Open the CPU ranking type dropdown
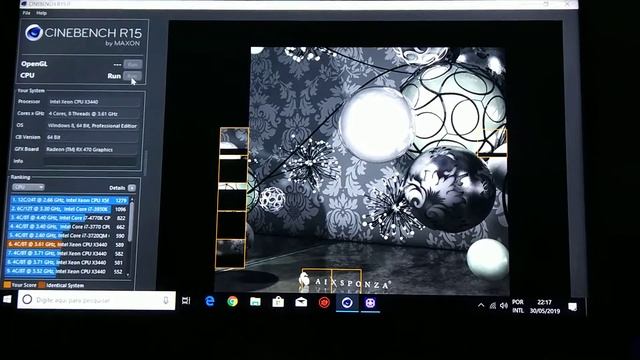 click(28, 187)
